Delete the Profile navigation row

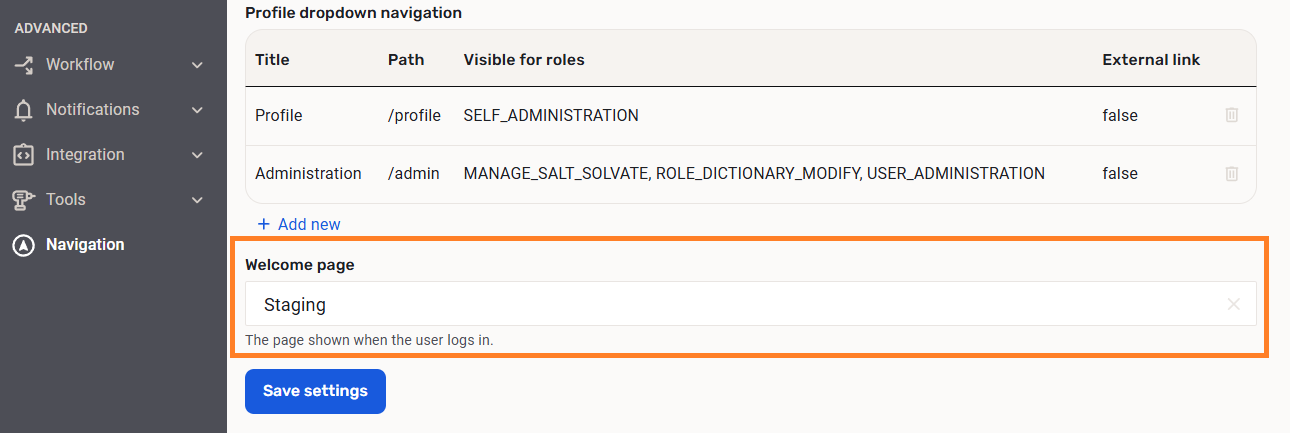(1232, 115)
